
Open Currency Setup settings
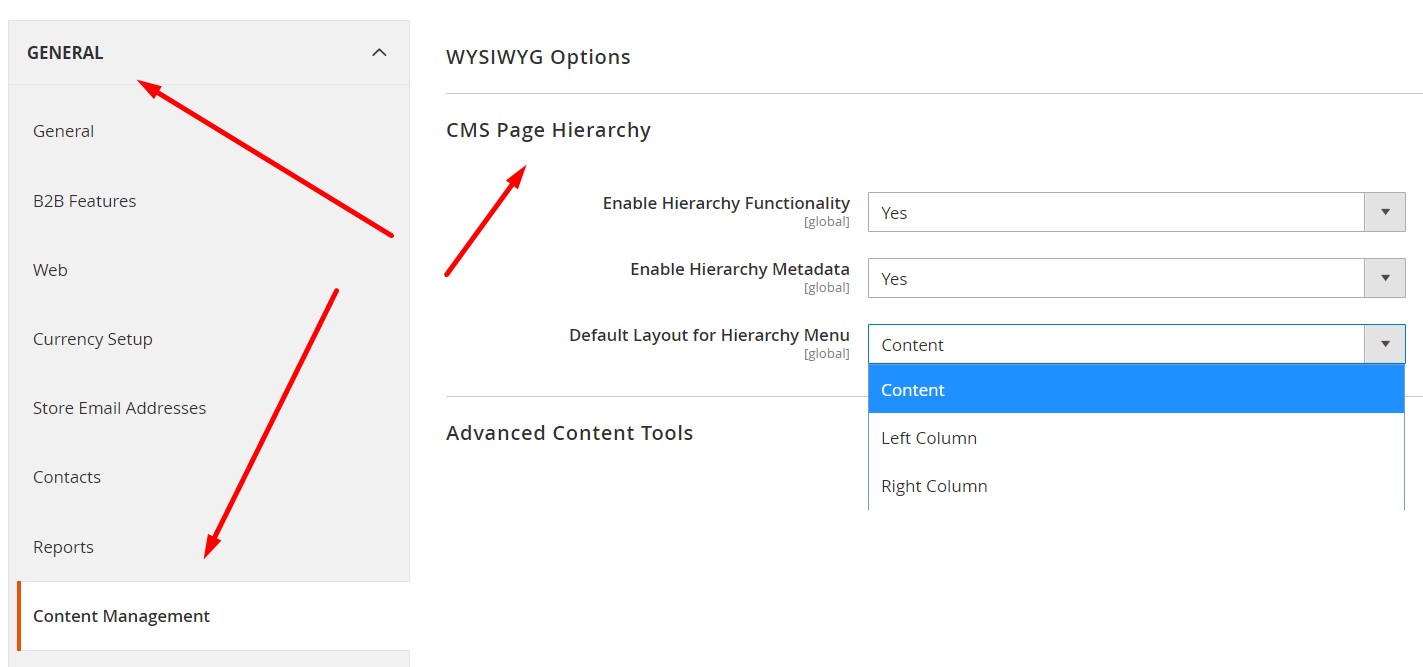pos(93,339)
